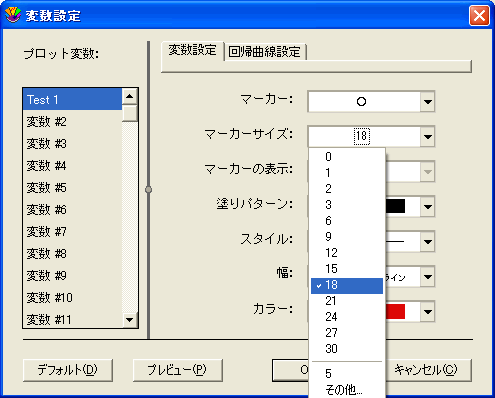Click the デフォルト(D) button
The height and width of the screenshot is (398, 495).
68,370
